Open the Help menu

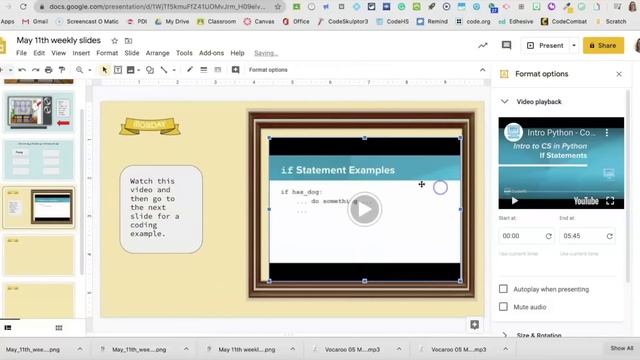tap(237, 53)
